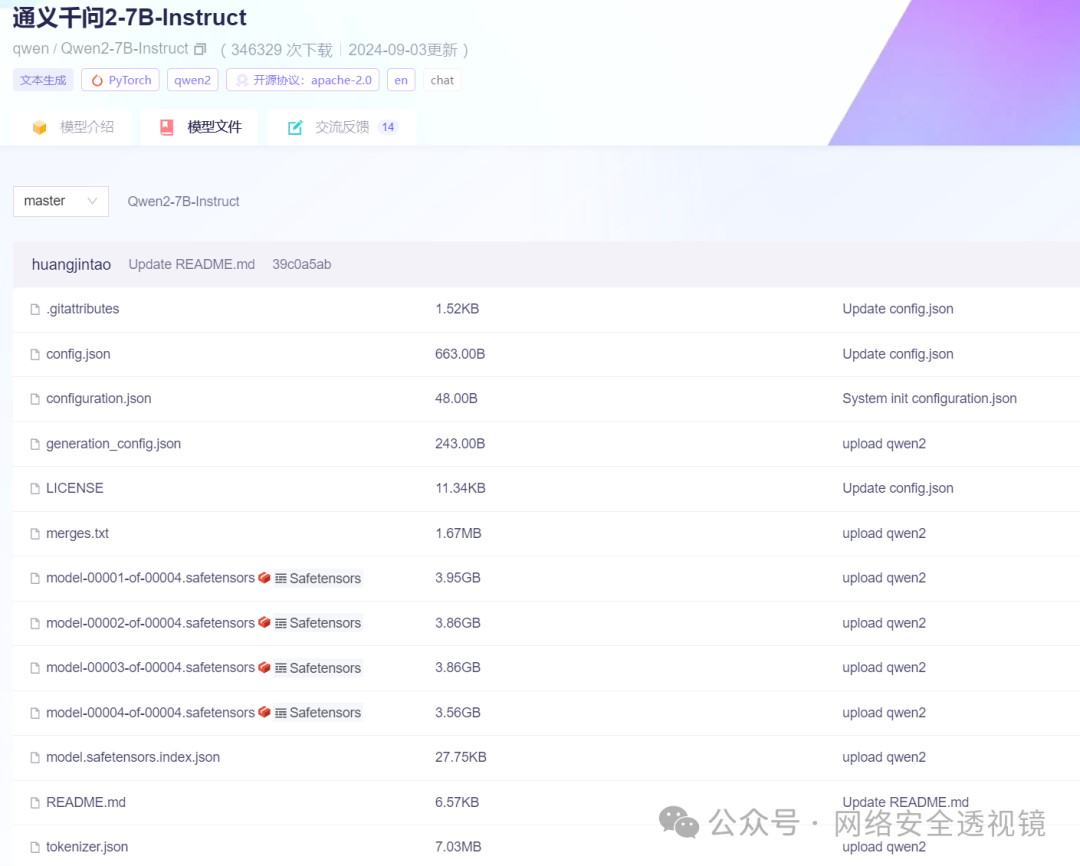Click the chat tag
This screenshot has width=1080, height=866.
[x=442, y=80]
